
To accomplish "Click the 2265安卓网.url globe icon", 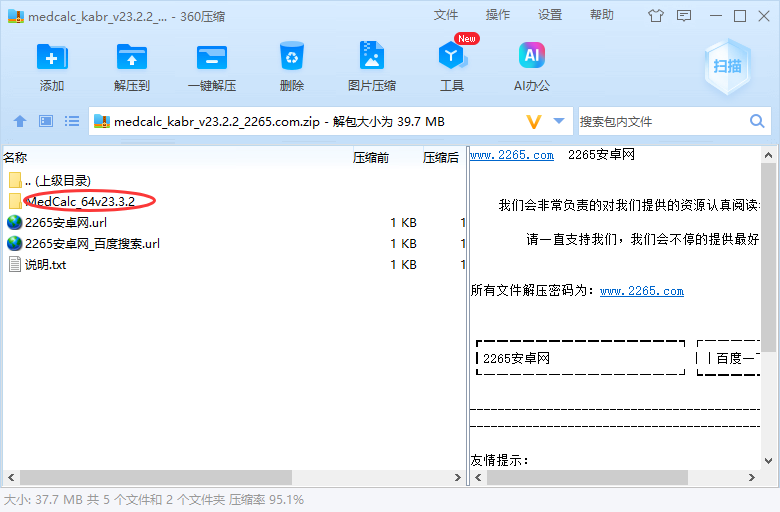I will (x=14, y=222).
